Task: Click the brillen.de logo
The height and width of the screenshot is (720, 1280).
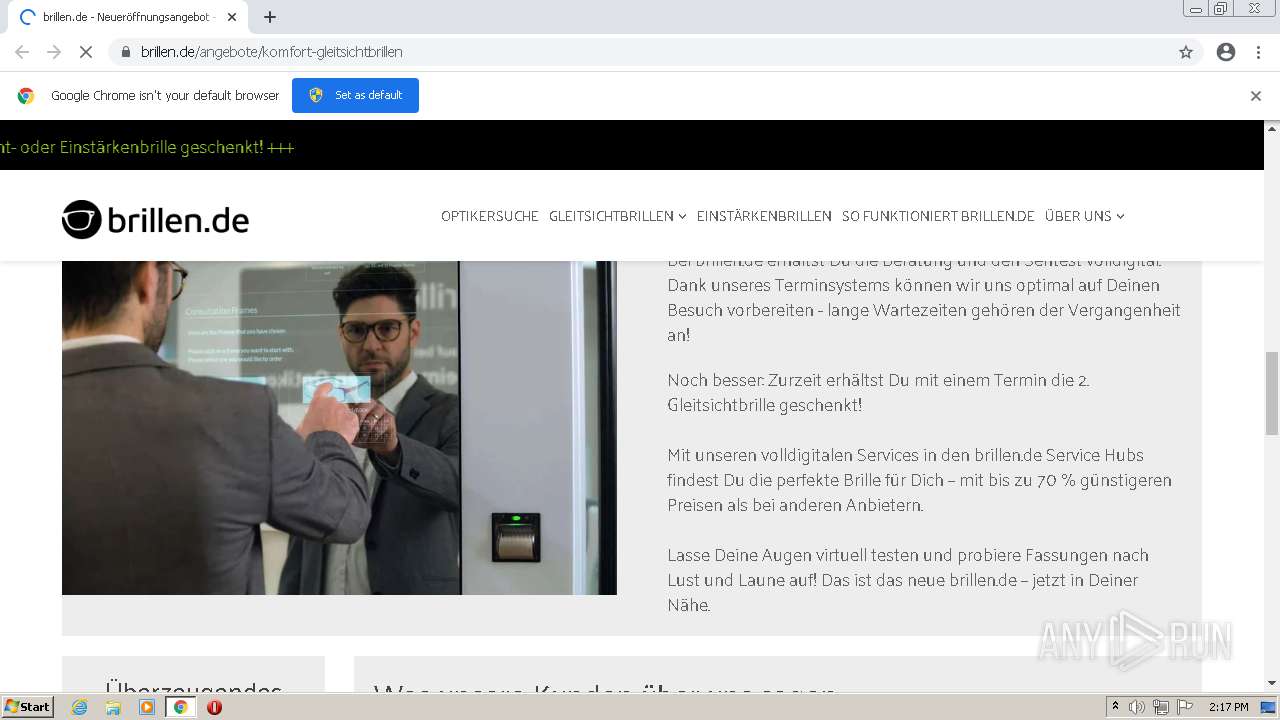Action: (x=155, y=220)
